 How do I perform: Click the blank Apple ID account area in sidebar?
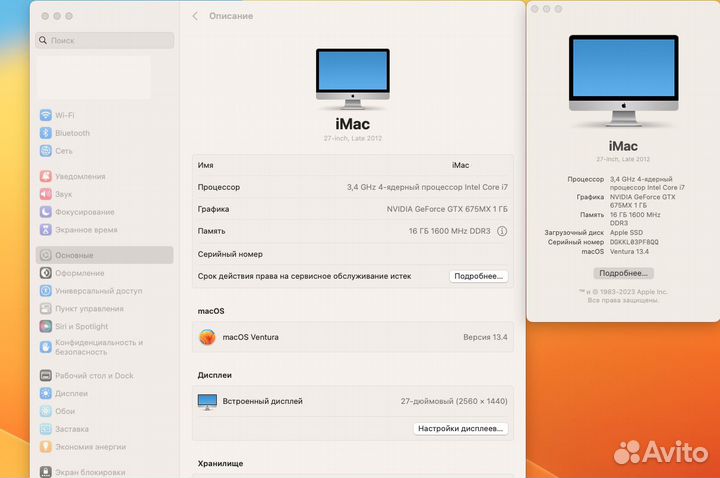pos(93,78)
